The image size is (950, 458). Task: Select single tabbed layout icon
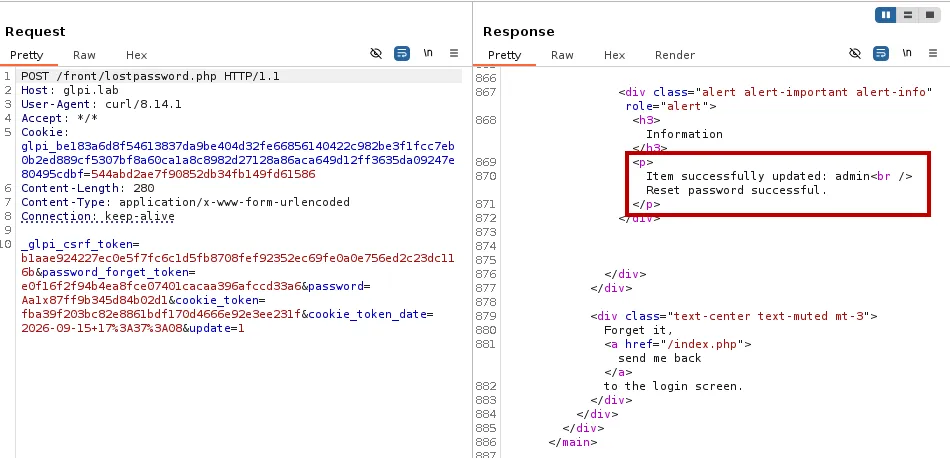pos(929,15)
